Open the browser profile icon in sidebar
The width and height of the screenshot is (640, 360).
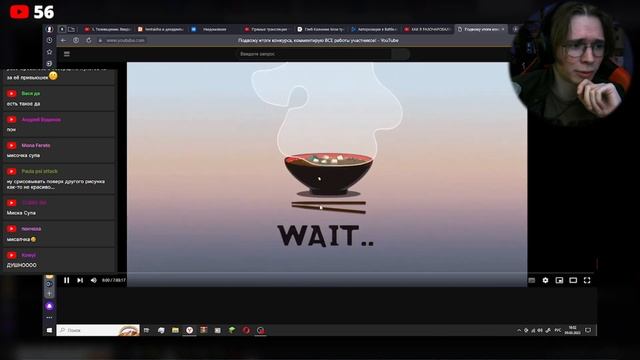49,29
